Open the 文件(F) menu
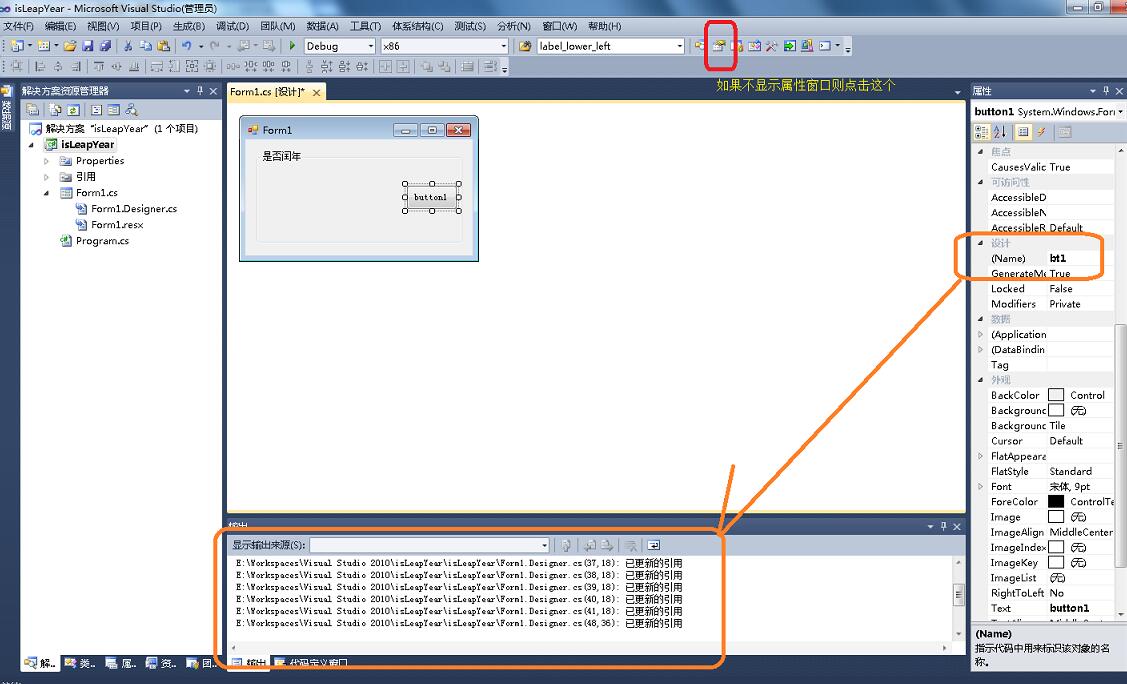 (x=19, y=26)
